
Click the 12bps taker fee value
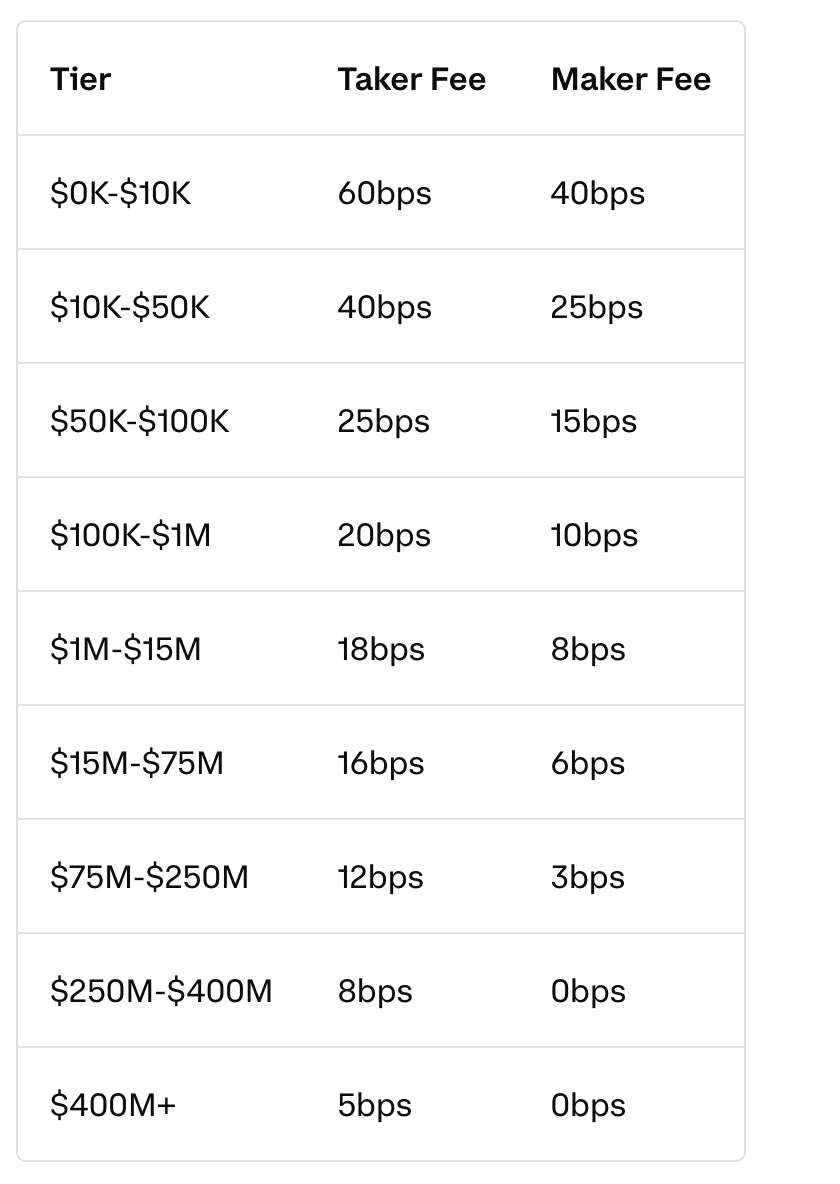380,878
